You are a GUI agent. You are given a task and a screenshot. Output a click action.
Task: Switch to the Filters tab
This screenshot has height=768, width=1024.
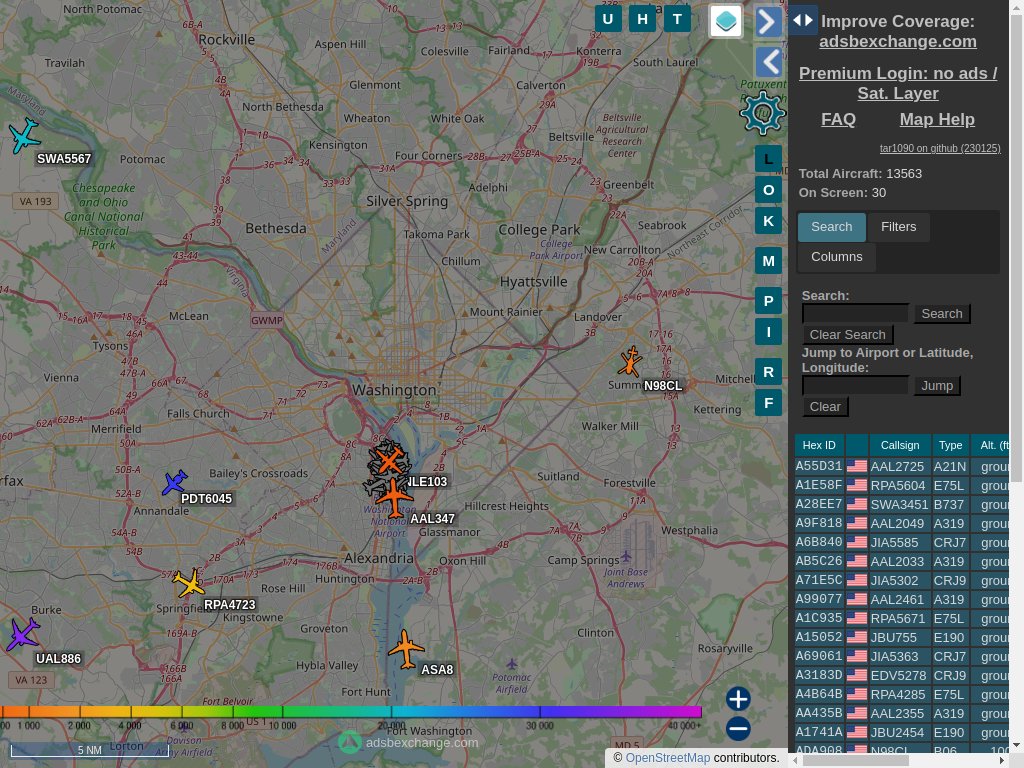[899, 227]
